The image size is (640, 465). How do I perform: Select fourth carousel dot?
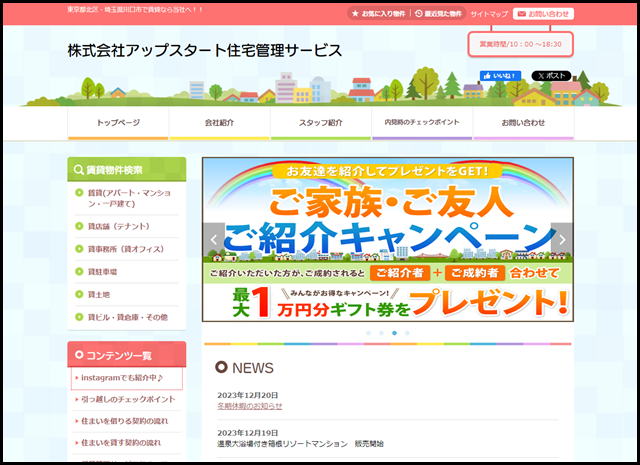(407, 333)
